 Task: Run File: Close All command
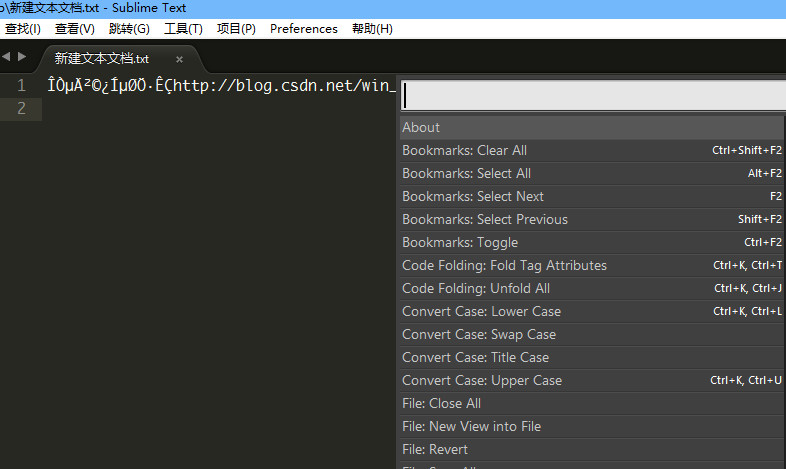tap(592, 404)
